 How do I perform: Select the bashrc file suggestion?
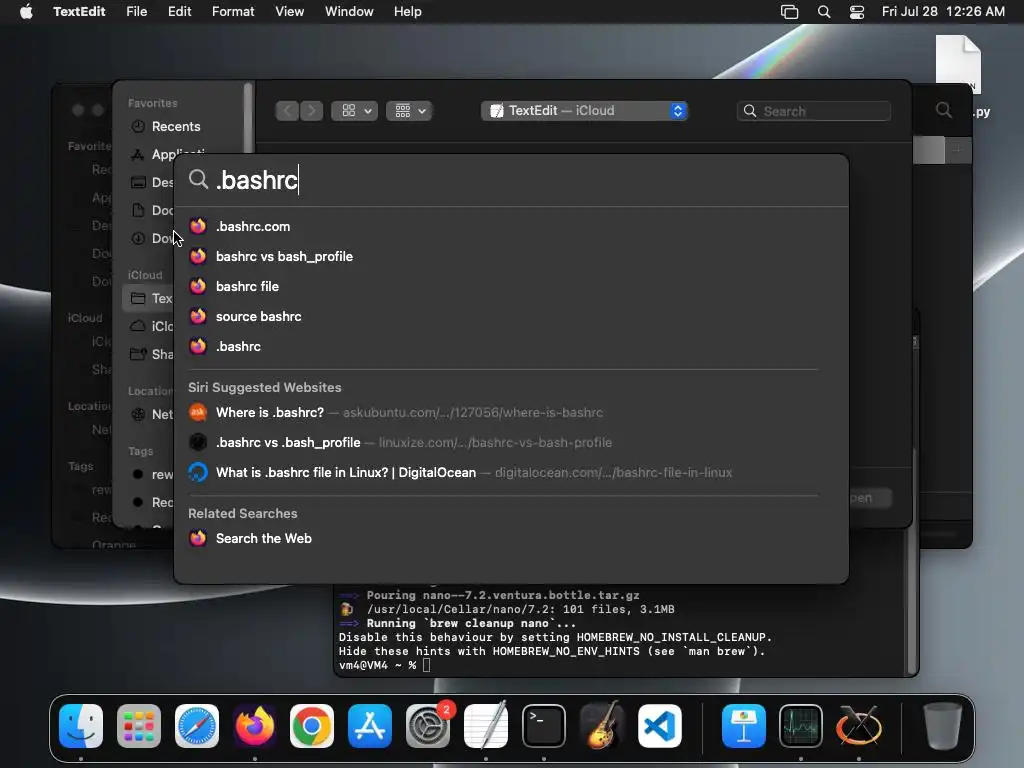click(511, 287)
